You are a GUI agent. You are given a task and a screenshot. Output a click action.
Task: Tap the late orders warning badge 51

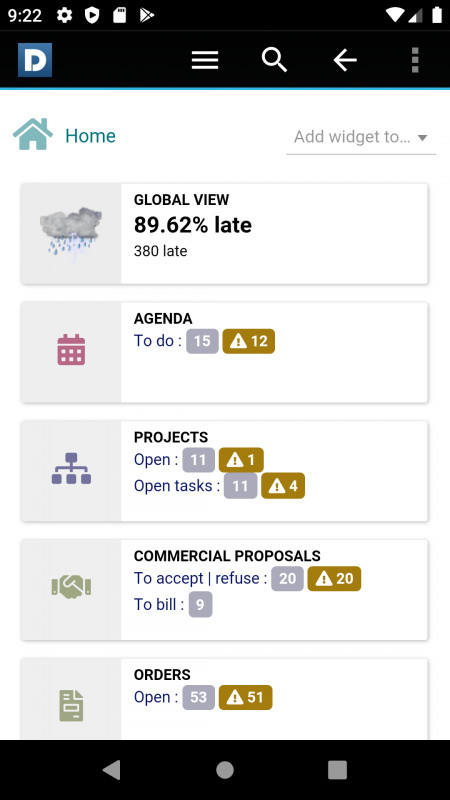[x=245, y=697]
